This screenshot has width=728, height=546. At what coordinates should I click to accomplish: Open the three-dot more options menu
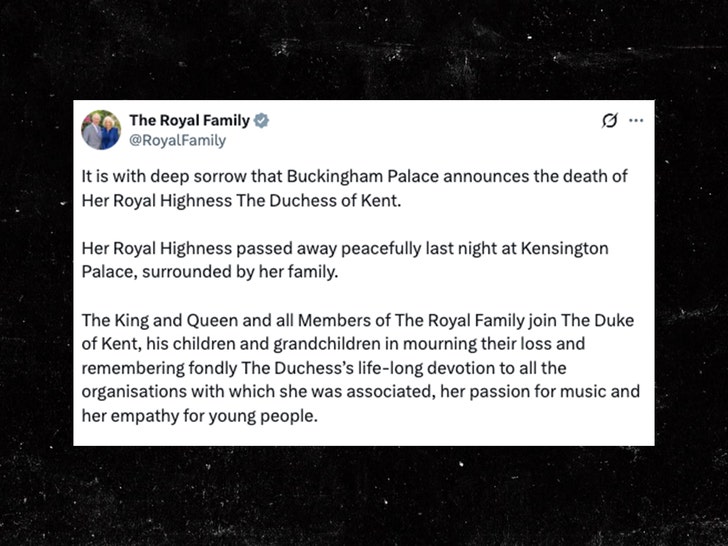pos(636,121)
